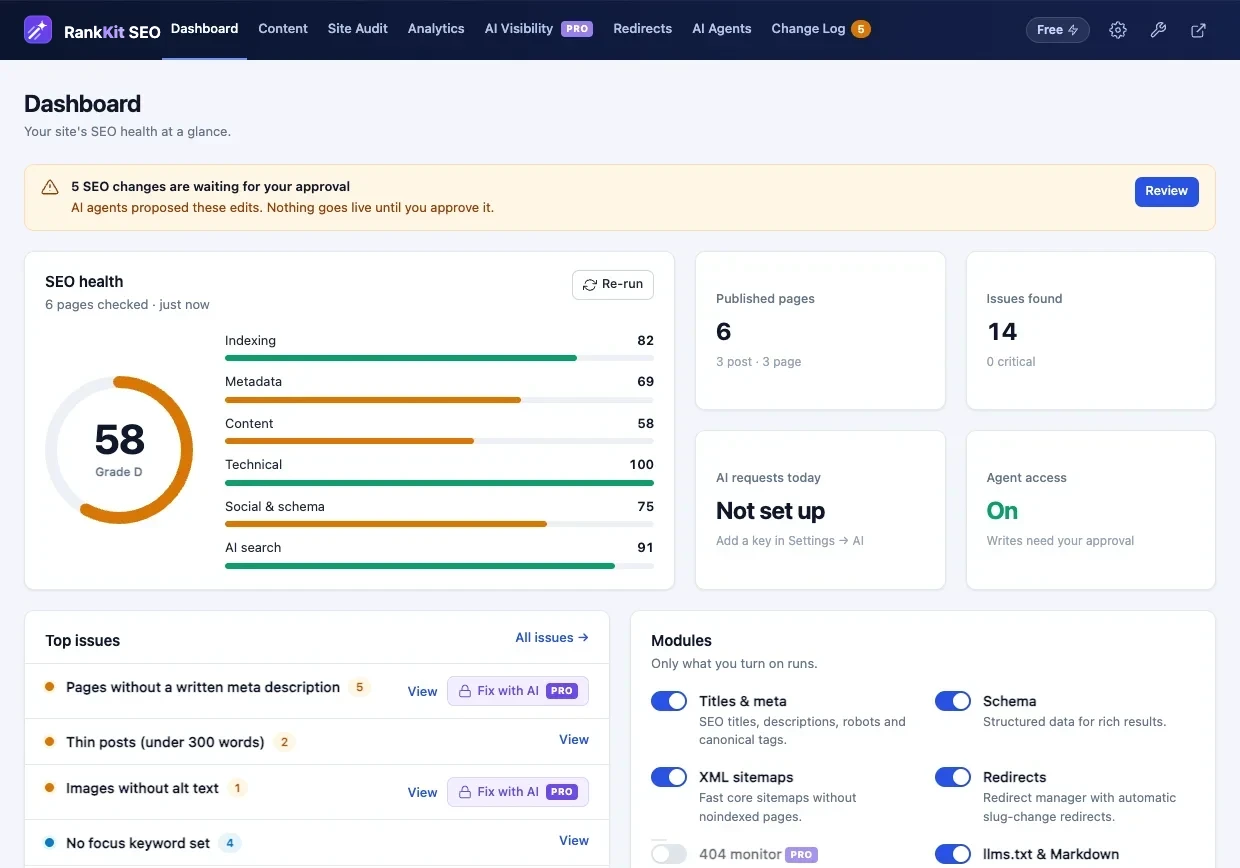Click the Metadata score progress bar
The height and width of the screenshot is (868, 1240).
point(439,400)
